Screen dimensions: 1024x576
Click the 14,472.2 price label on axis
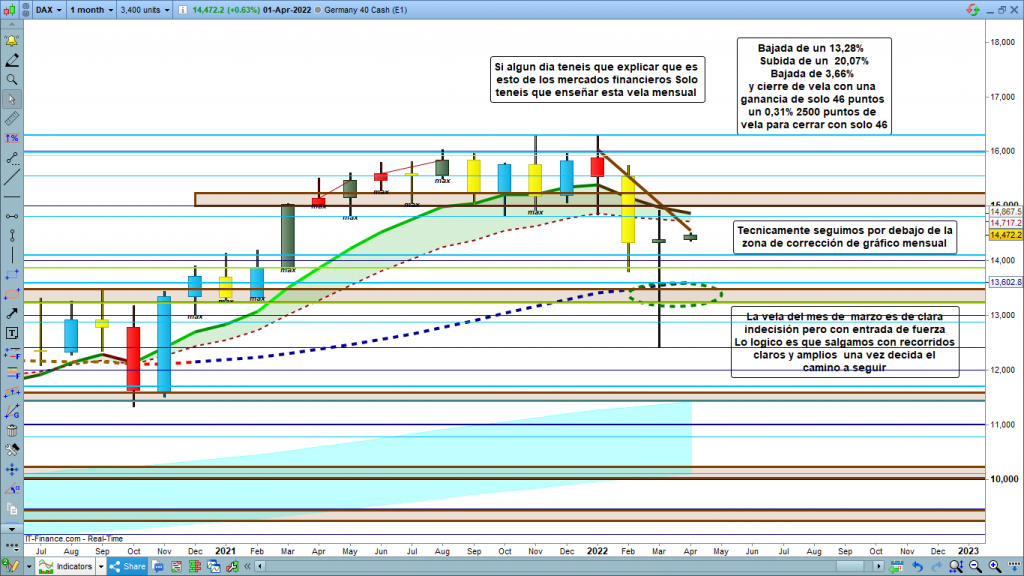1004,235
